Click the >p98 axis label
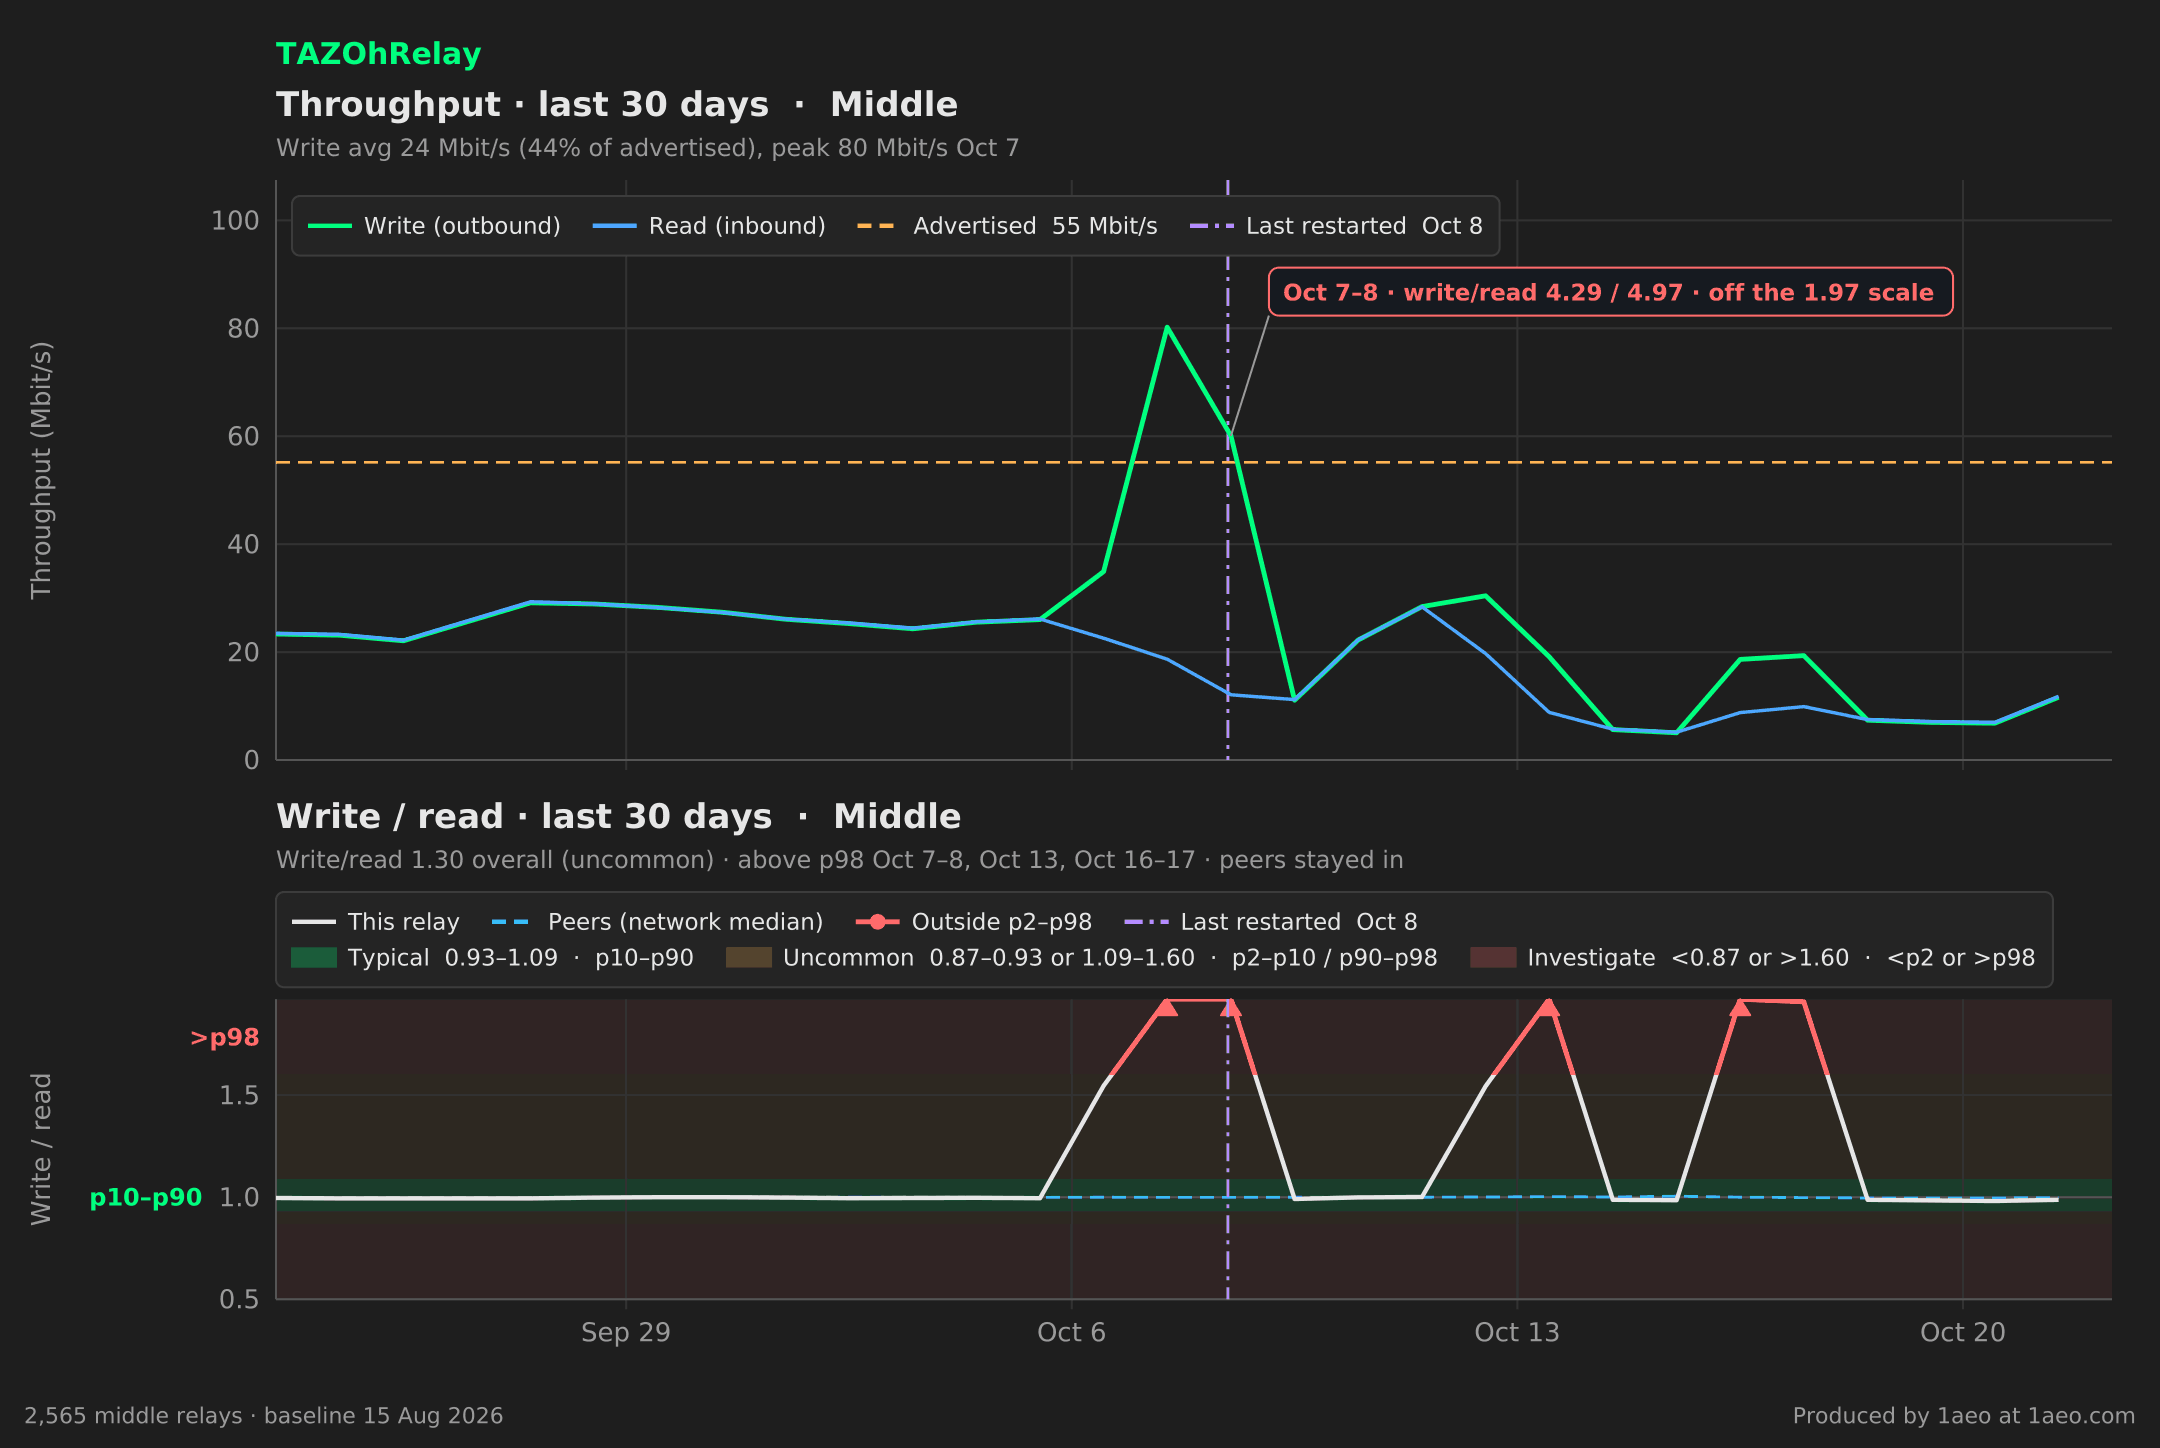Viewport: 2160px width, 1448px height. 225,1038
